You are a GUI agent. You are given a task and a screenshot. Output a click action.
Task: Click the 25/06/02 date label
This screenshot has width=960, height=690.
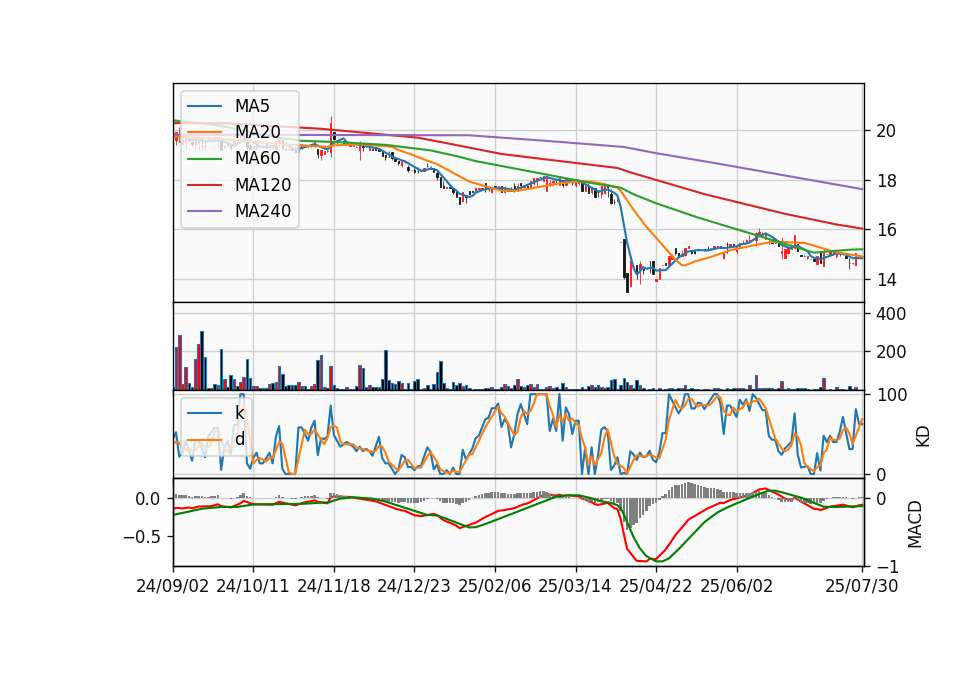737,586
